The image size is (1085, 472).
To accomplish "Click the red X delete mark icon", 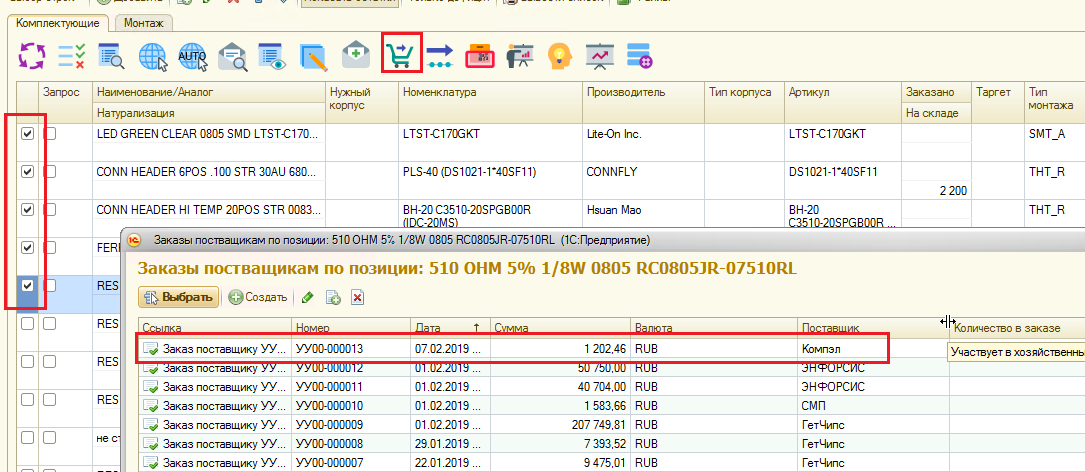I will [357, 297].
